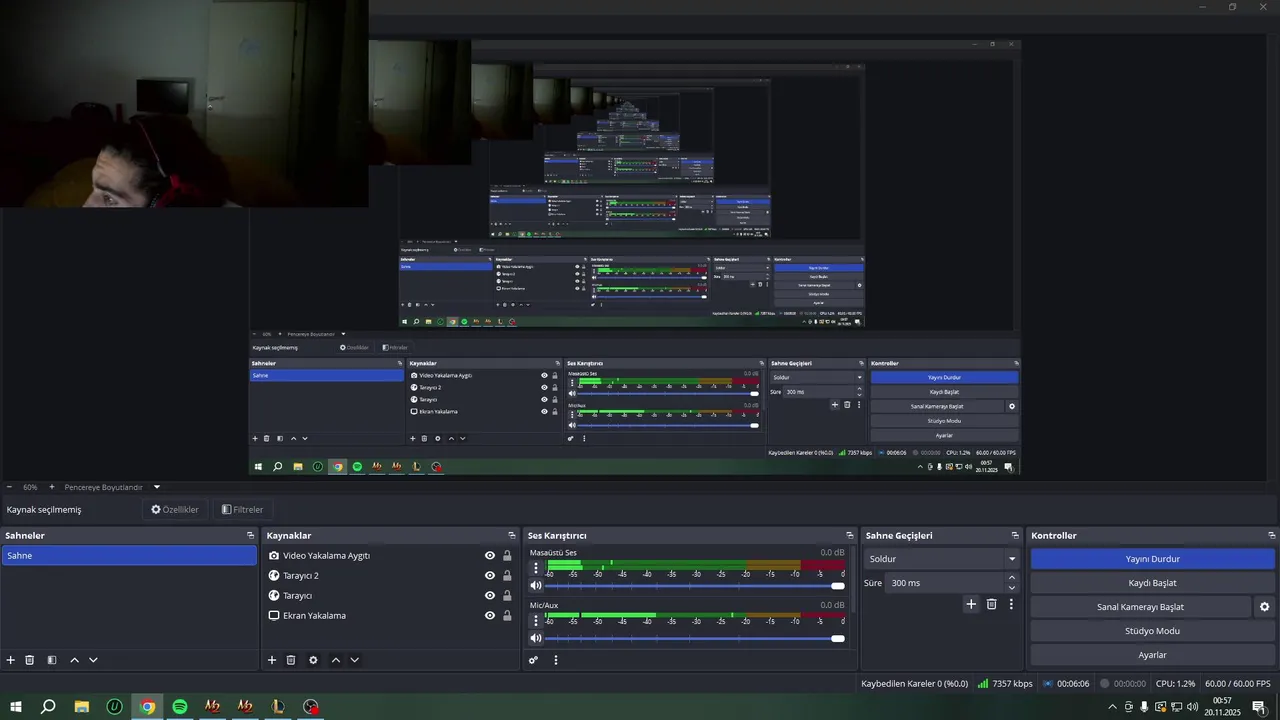The width and height of the screenshot is (1280, 720).
Task: Undock the Sahneler panel
Action: coord(250,536)
